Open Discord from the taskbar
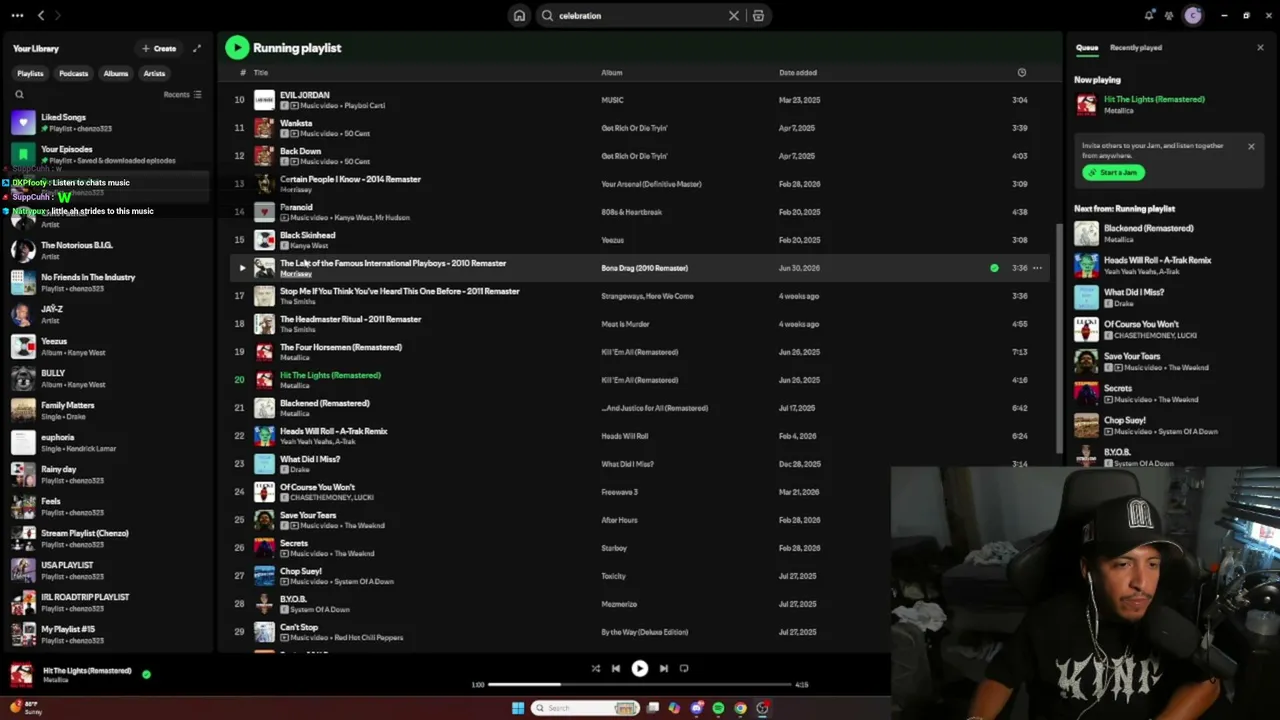 tap(697, 708)
